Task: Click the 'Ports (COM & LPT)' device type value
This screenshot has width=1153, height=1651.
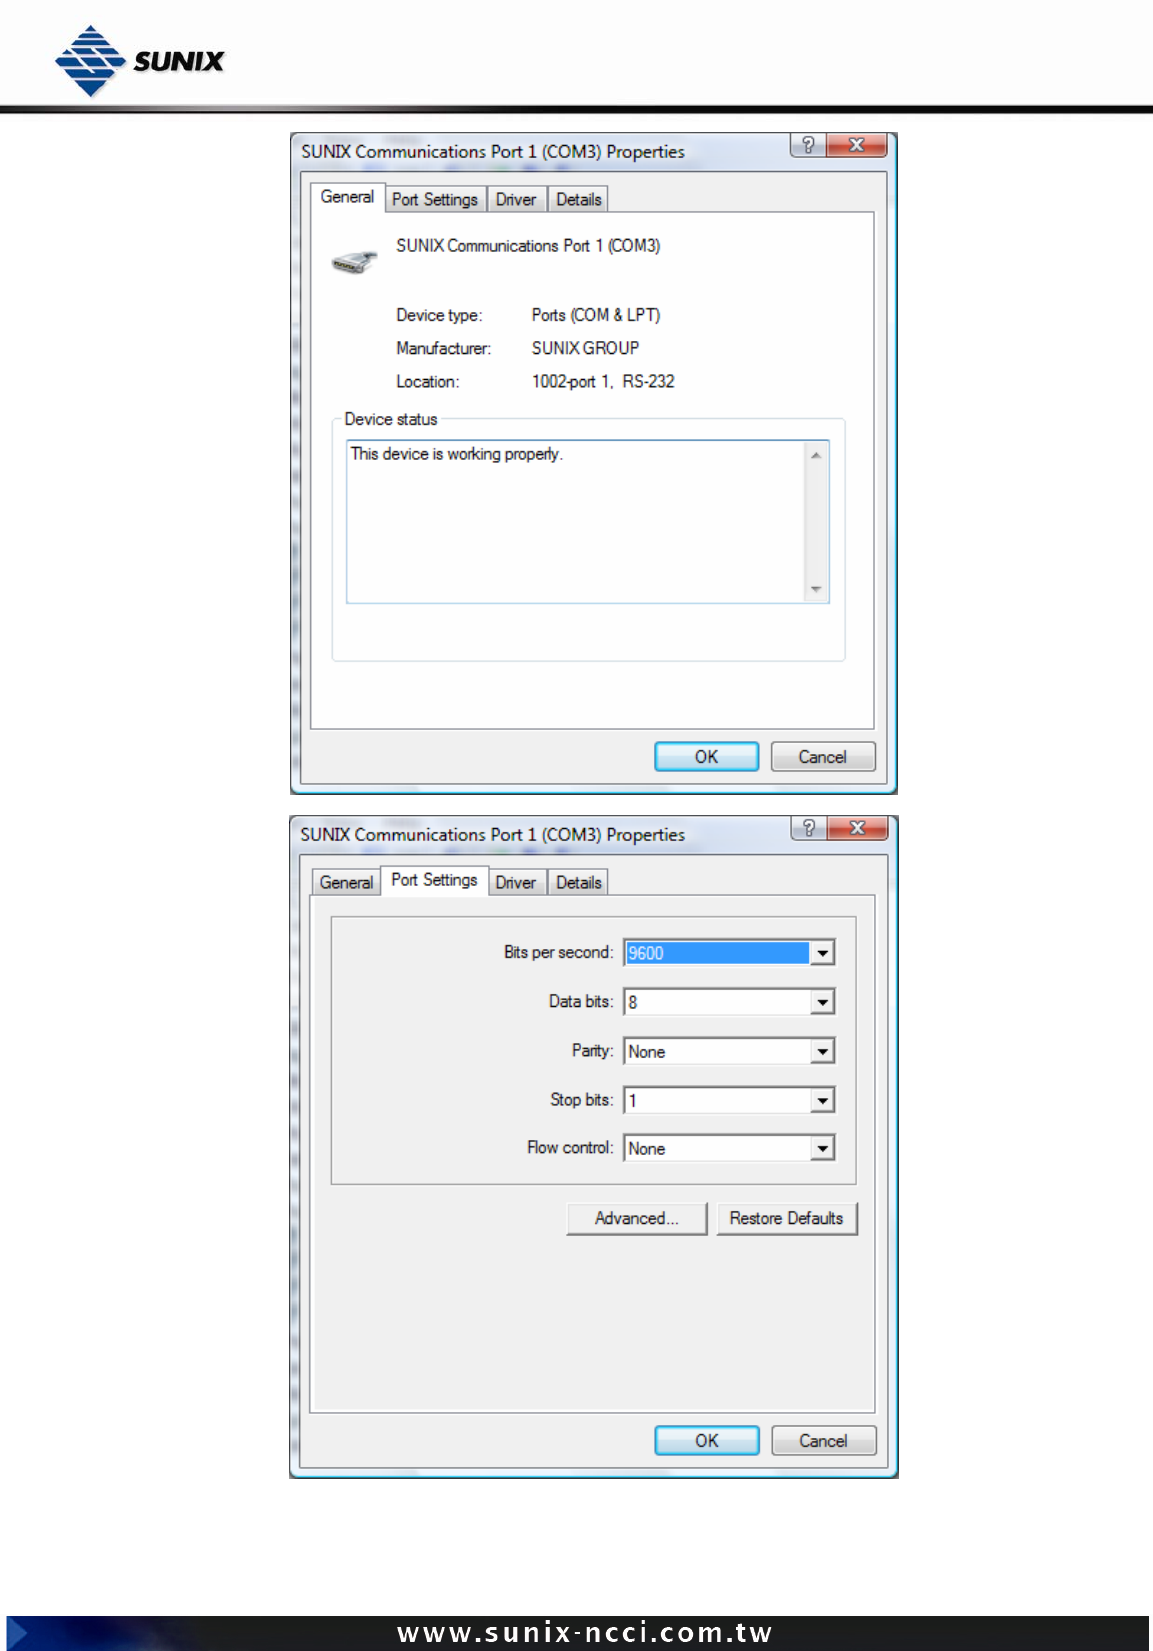Action: point(595,315)
